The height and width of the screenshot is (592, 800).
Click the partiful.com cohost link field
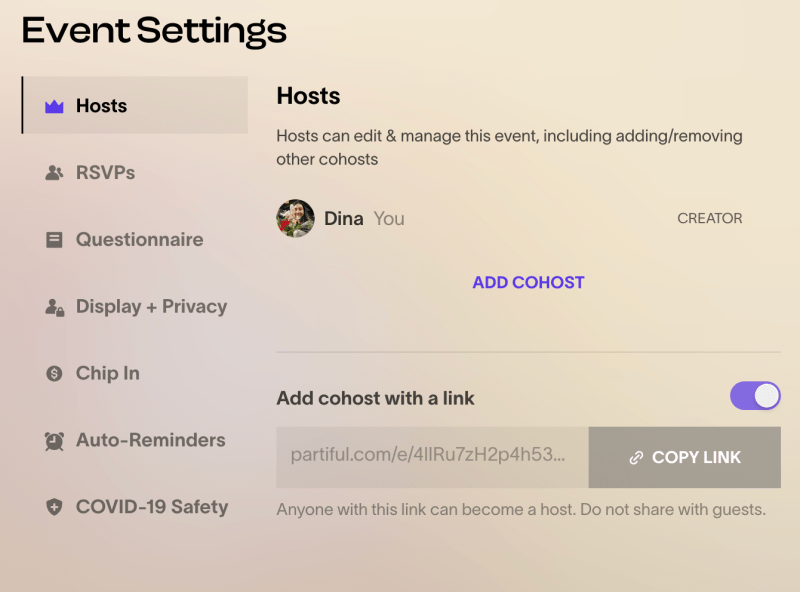(x=433, y=457)
